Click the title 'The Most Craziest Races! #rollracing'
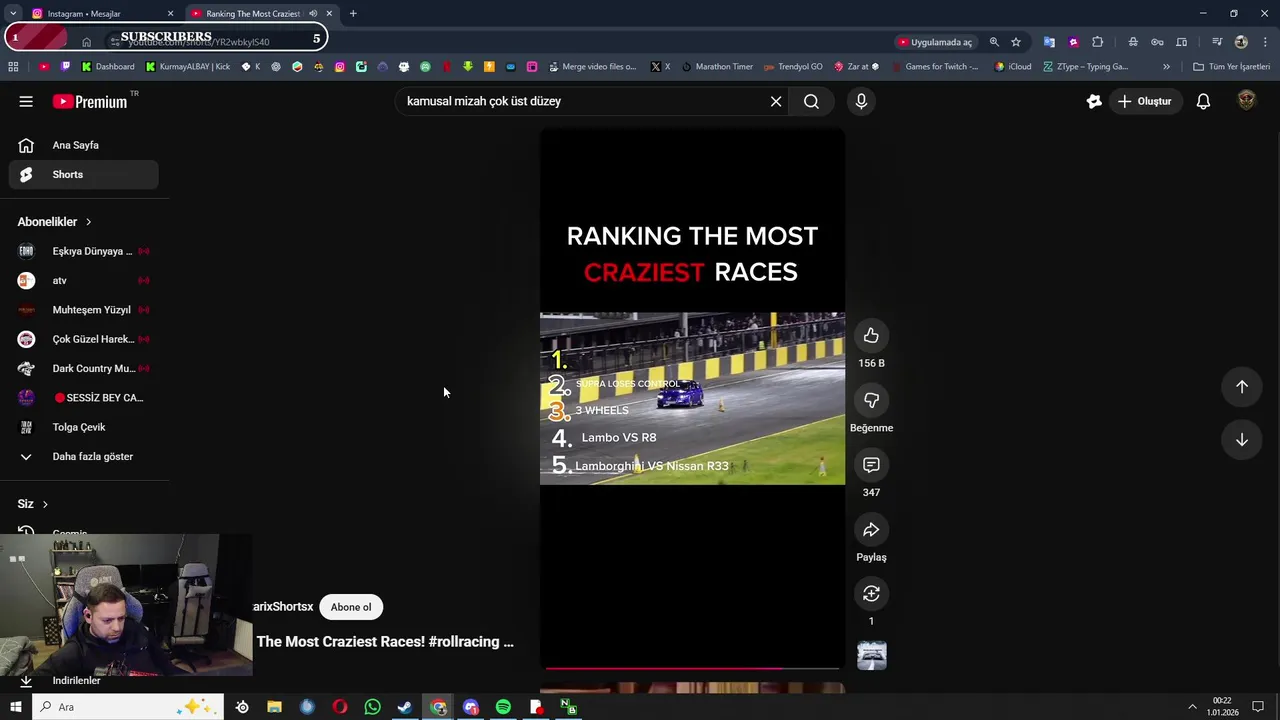The height and width of the screenshot is (720, 1280). 385,642
